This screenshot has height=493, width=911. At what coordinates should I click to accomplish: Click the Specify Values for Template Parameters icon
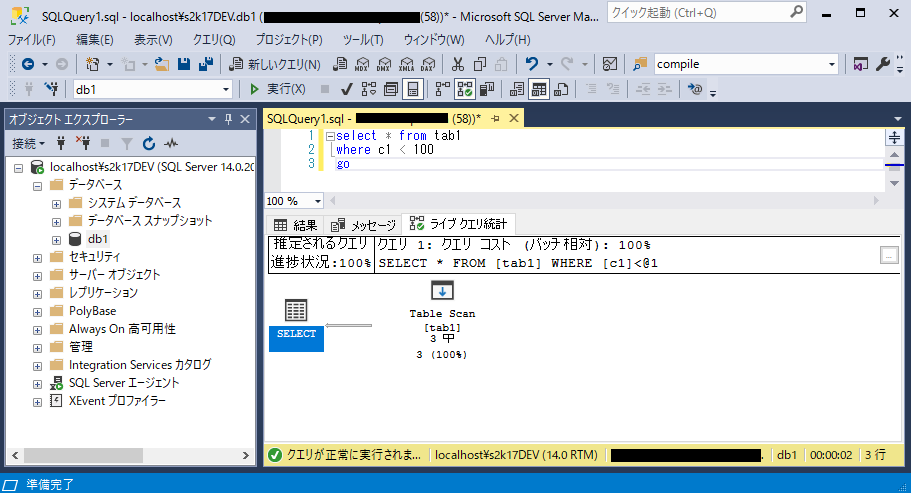pos(695,89)
